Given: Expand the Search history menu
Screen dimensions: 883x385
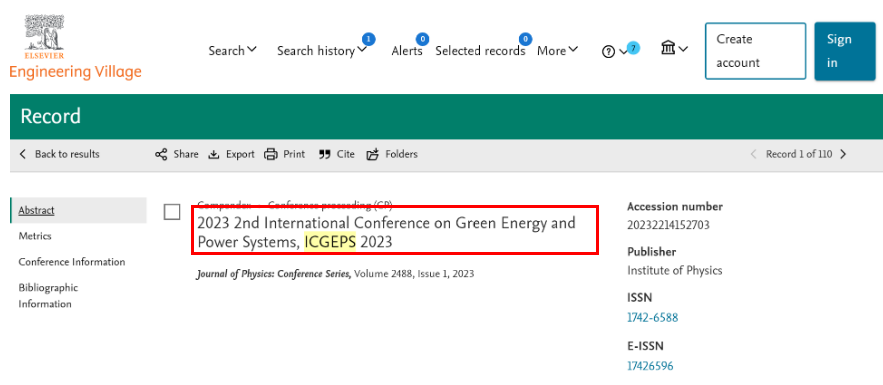Looking at the screenshot, I should pyautogui.click(x=322, y=51).
